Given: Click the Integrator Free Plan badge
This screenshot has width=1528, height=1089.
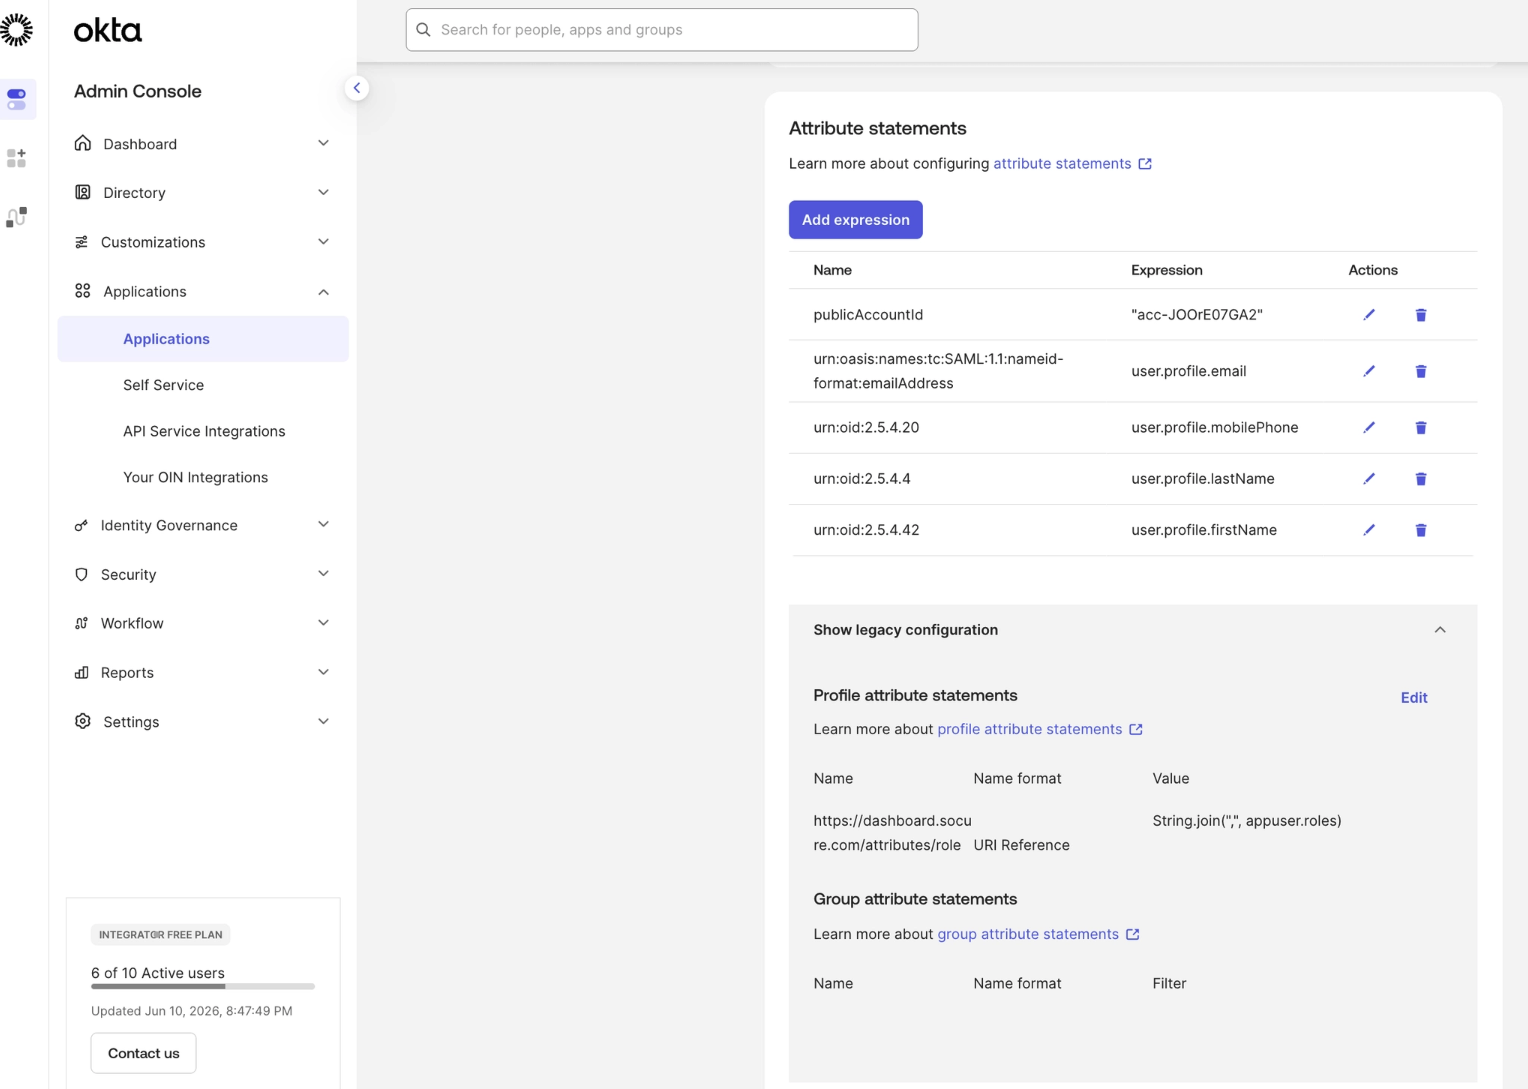Looking at the screenshot, I should [x=161, y=935].
